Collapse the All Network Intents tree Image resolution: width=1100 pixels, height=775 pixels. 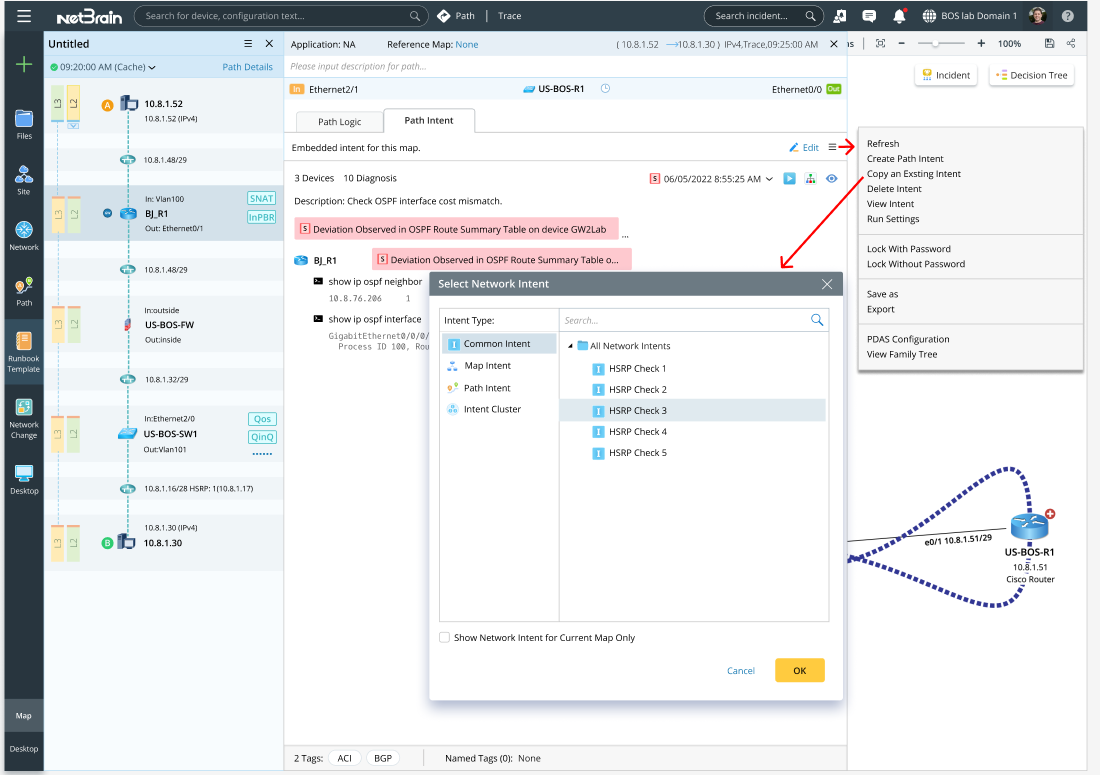tap(570, 346)
